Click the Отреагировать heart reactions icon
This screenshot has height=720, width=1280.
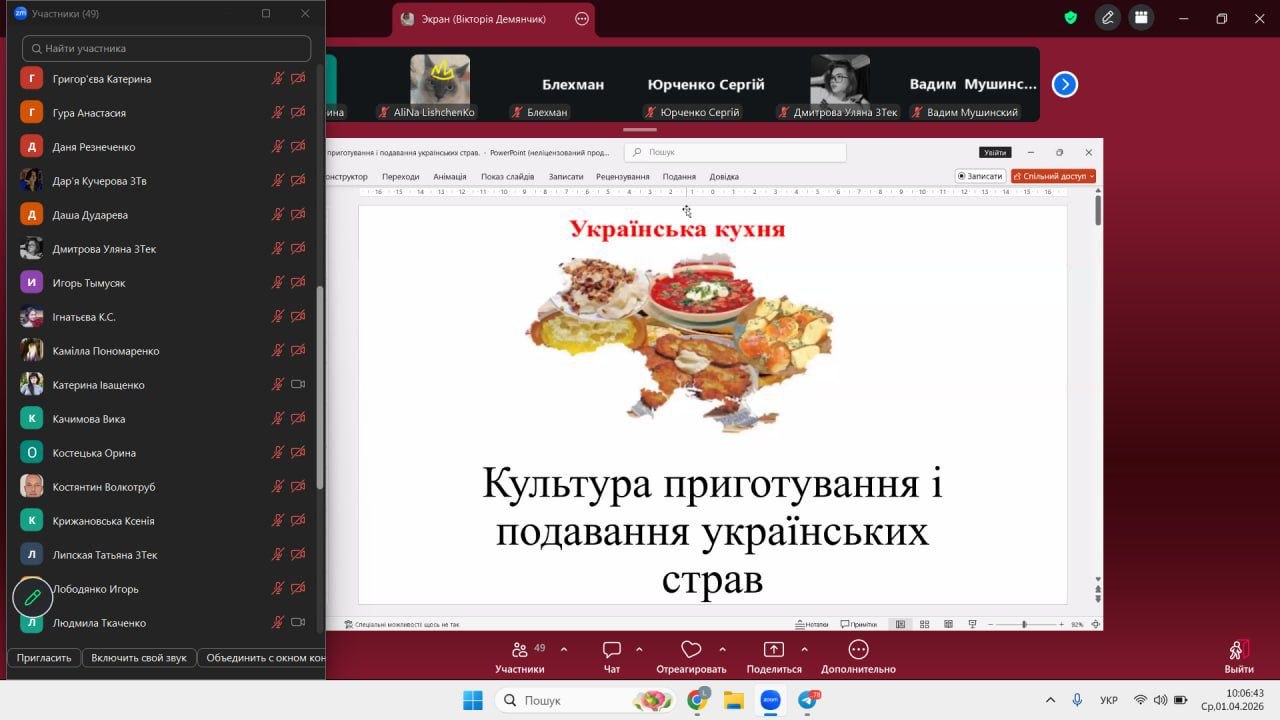tap(691, 650)
